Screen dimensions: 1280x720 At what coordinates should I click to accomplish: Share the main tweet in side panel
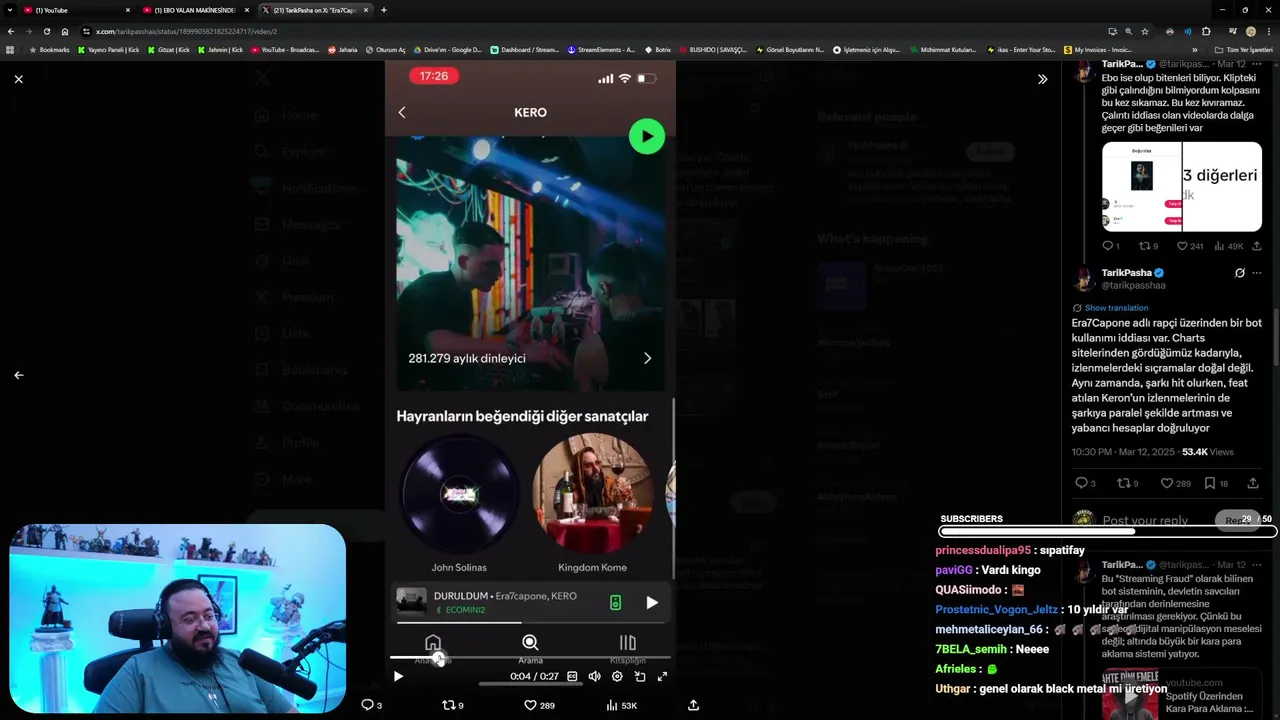(x=1253, y=483)
